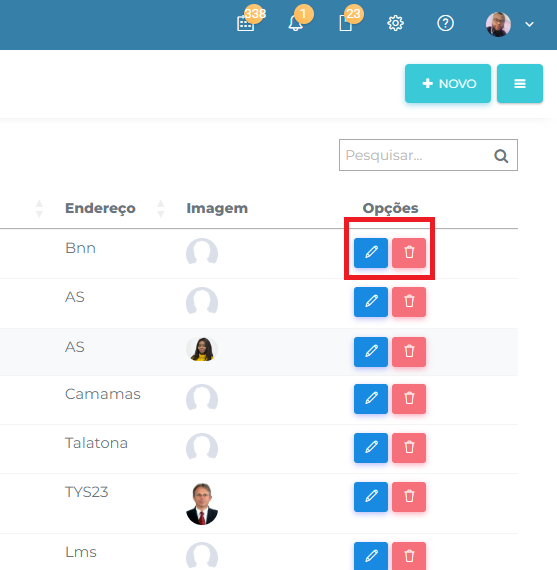557x570 pixels.
Task: Open the documents icon with 23 badge
Action: 346,23
